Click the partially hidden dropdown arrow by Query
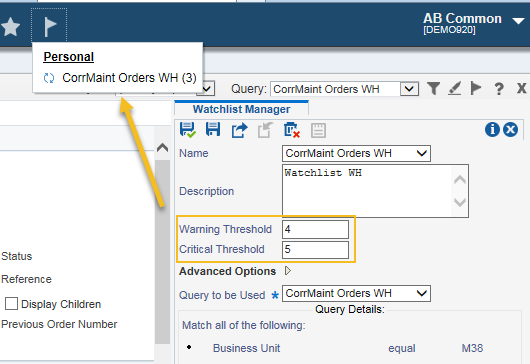Image resolution: width=530 pixels, height=364 pixels. click(207, 89)
